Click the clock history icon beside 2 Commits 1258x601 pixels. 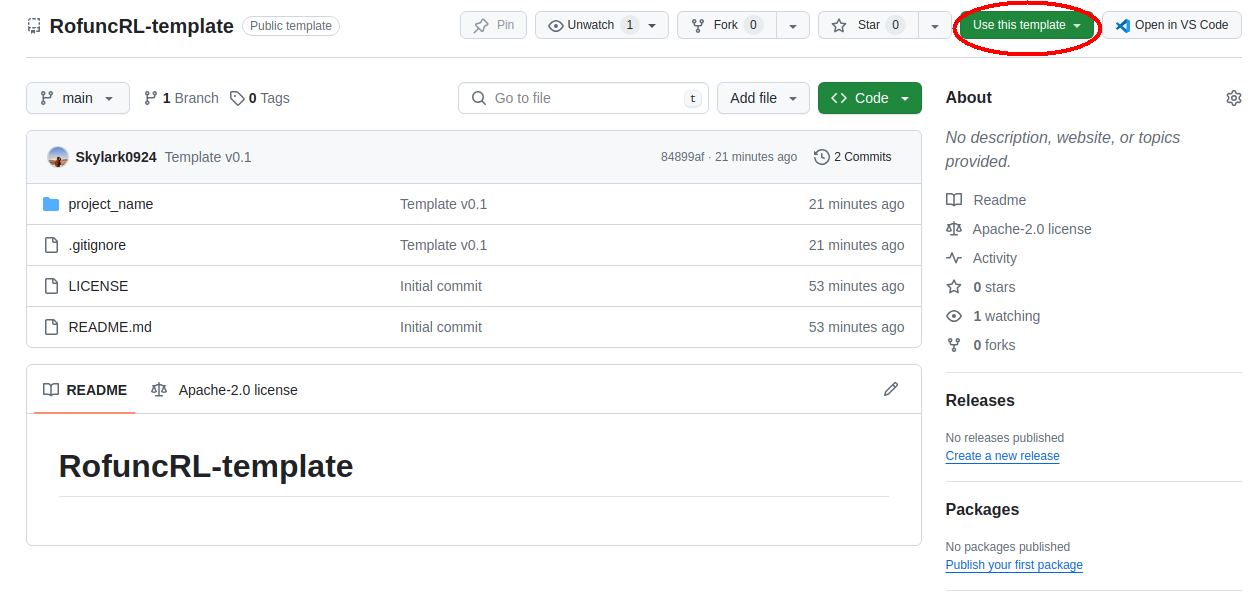coord(822,157)
